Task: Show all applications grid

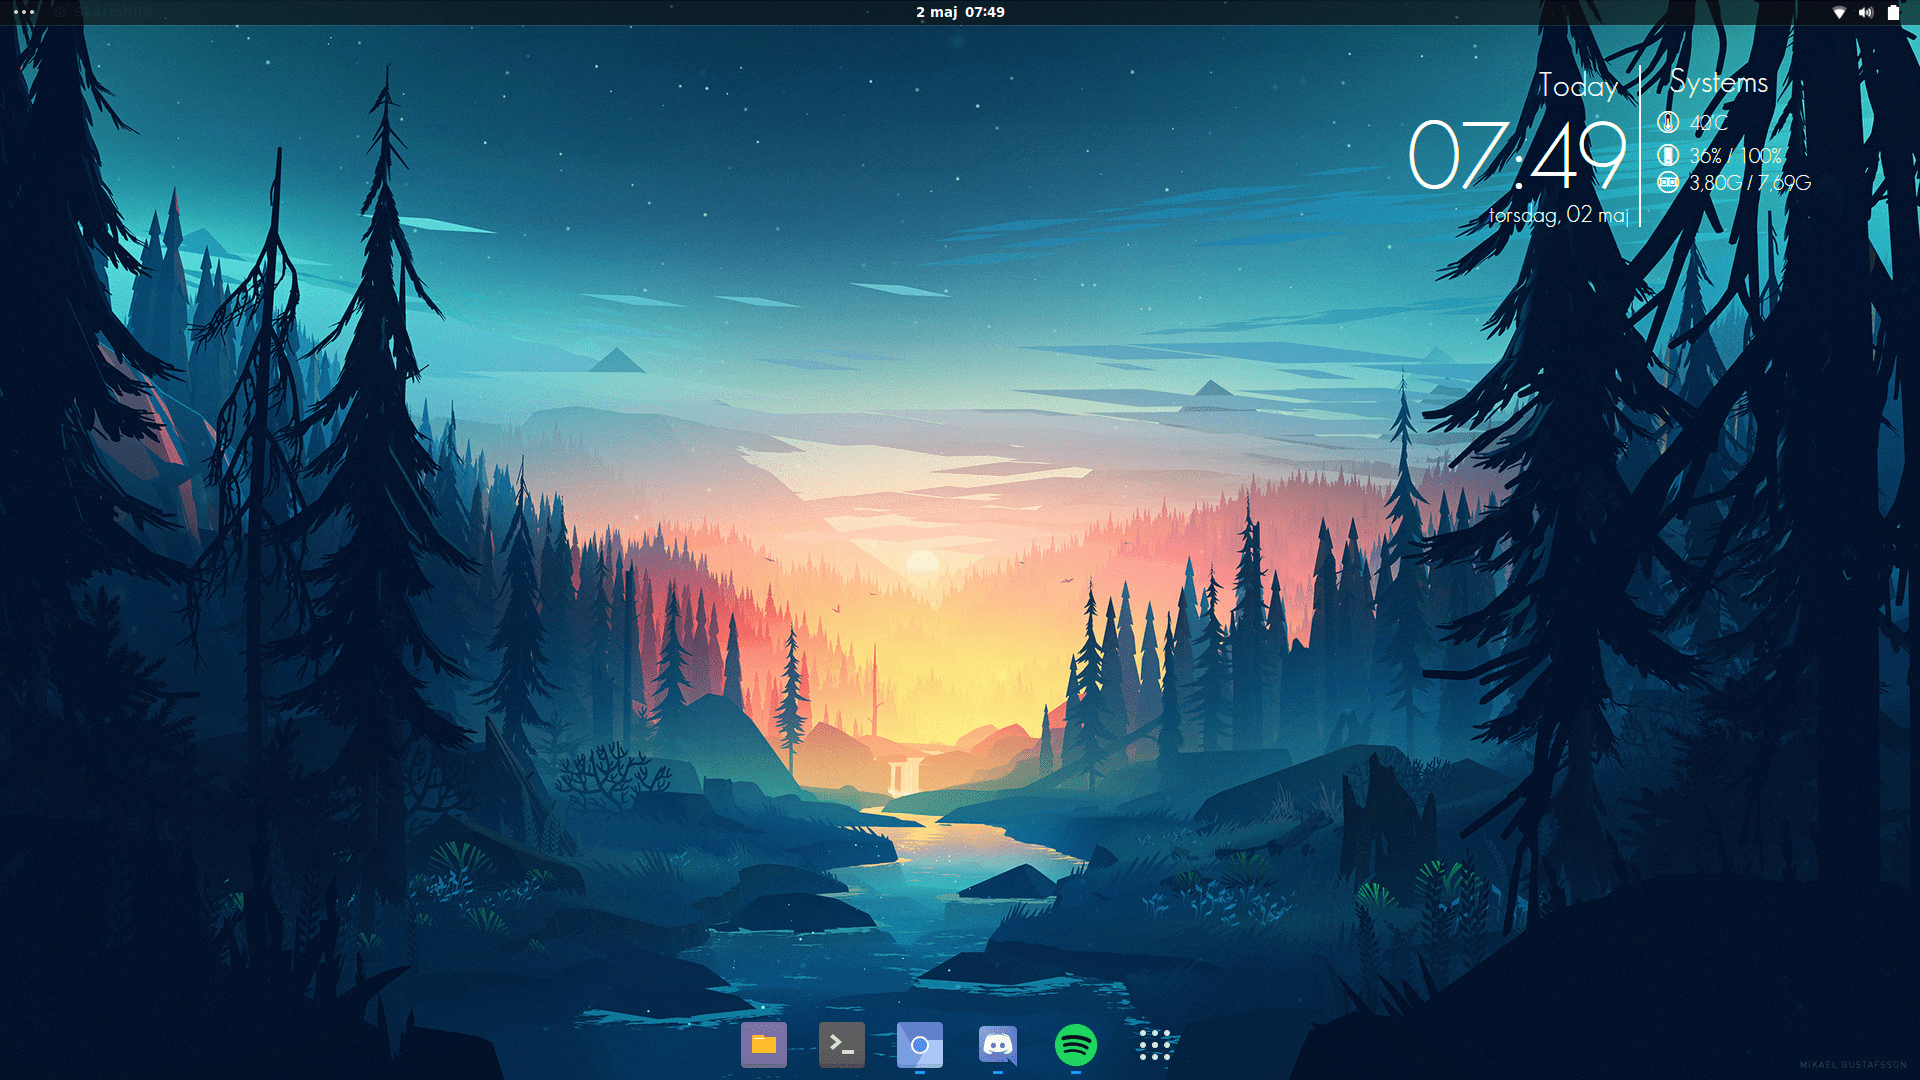Action: (1154, 1045)
